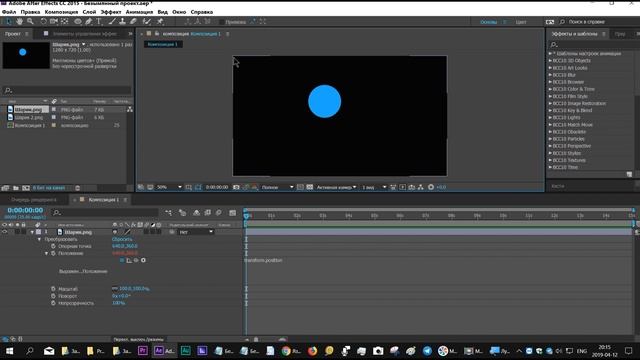The width and height of the screenshot is (640, 360).
Task: Click interpret footage icon in project panel
Action: pos(5,188)
